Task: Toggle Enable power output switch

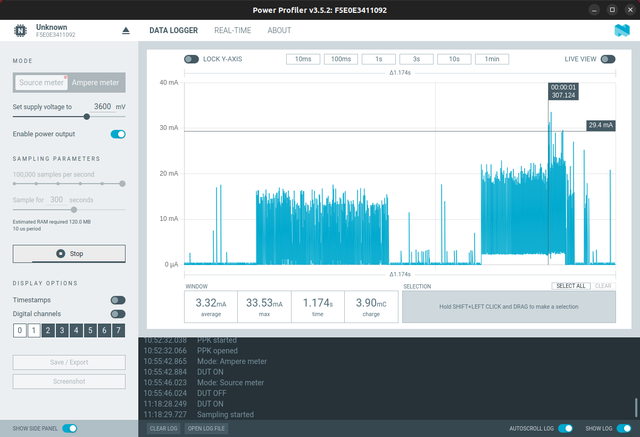Action: (x=118, y=134)
